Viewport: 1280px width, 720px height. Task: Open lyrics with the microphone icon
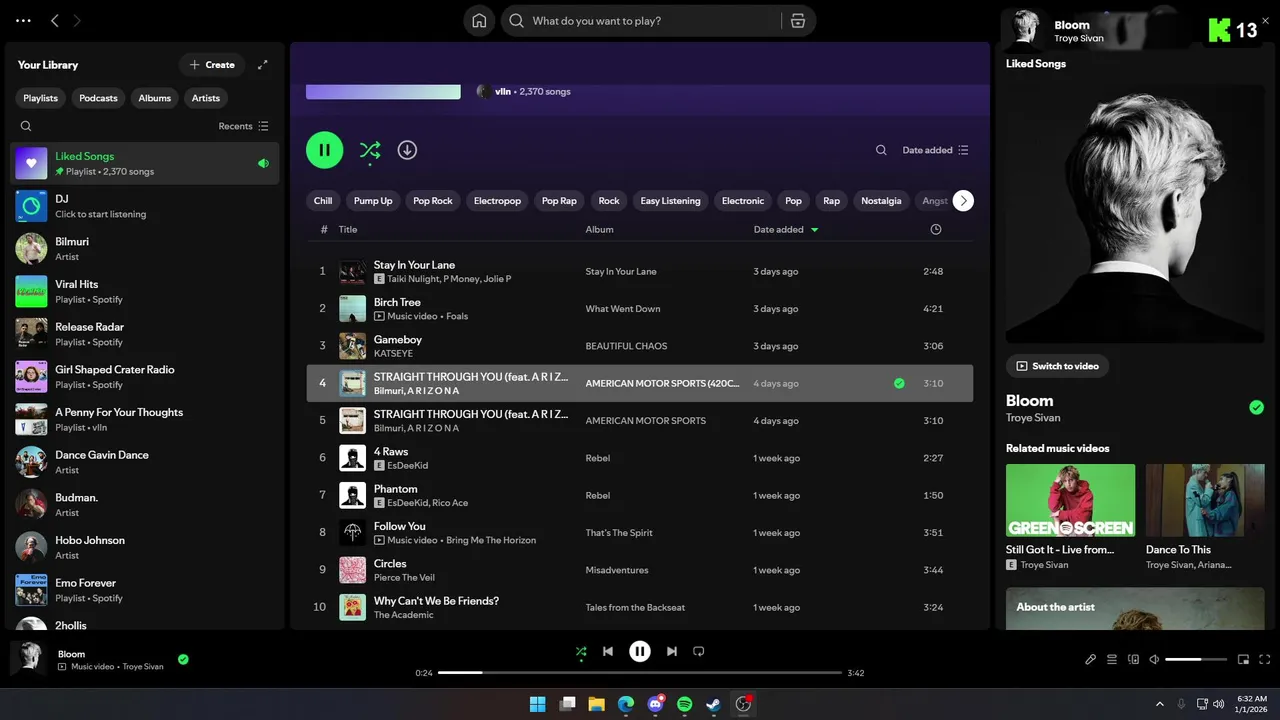point(1091,660)
